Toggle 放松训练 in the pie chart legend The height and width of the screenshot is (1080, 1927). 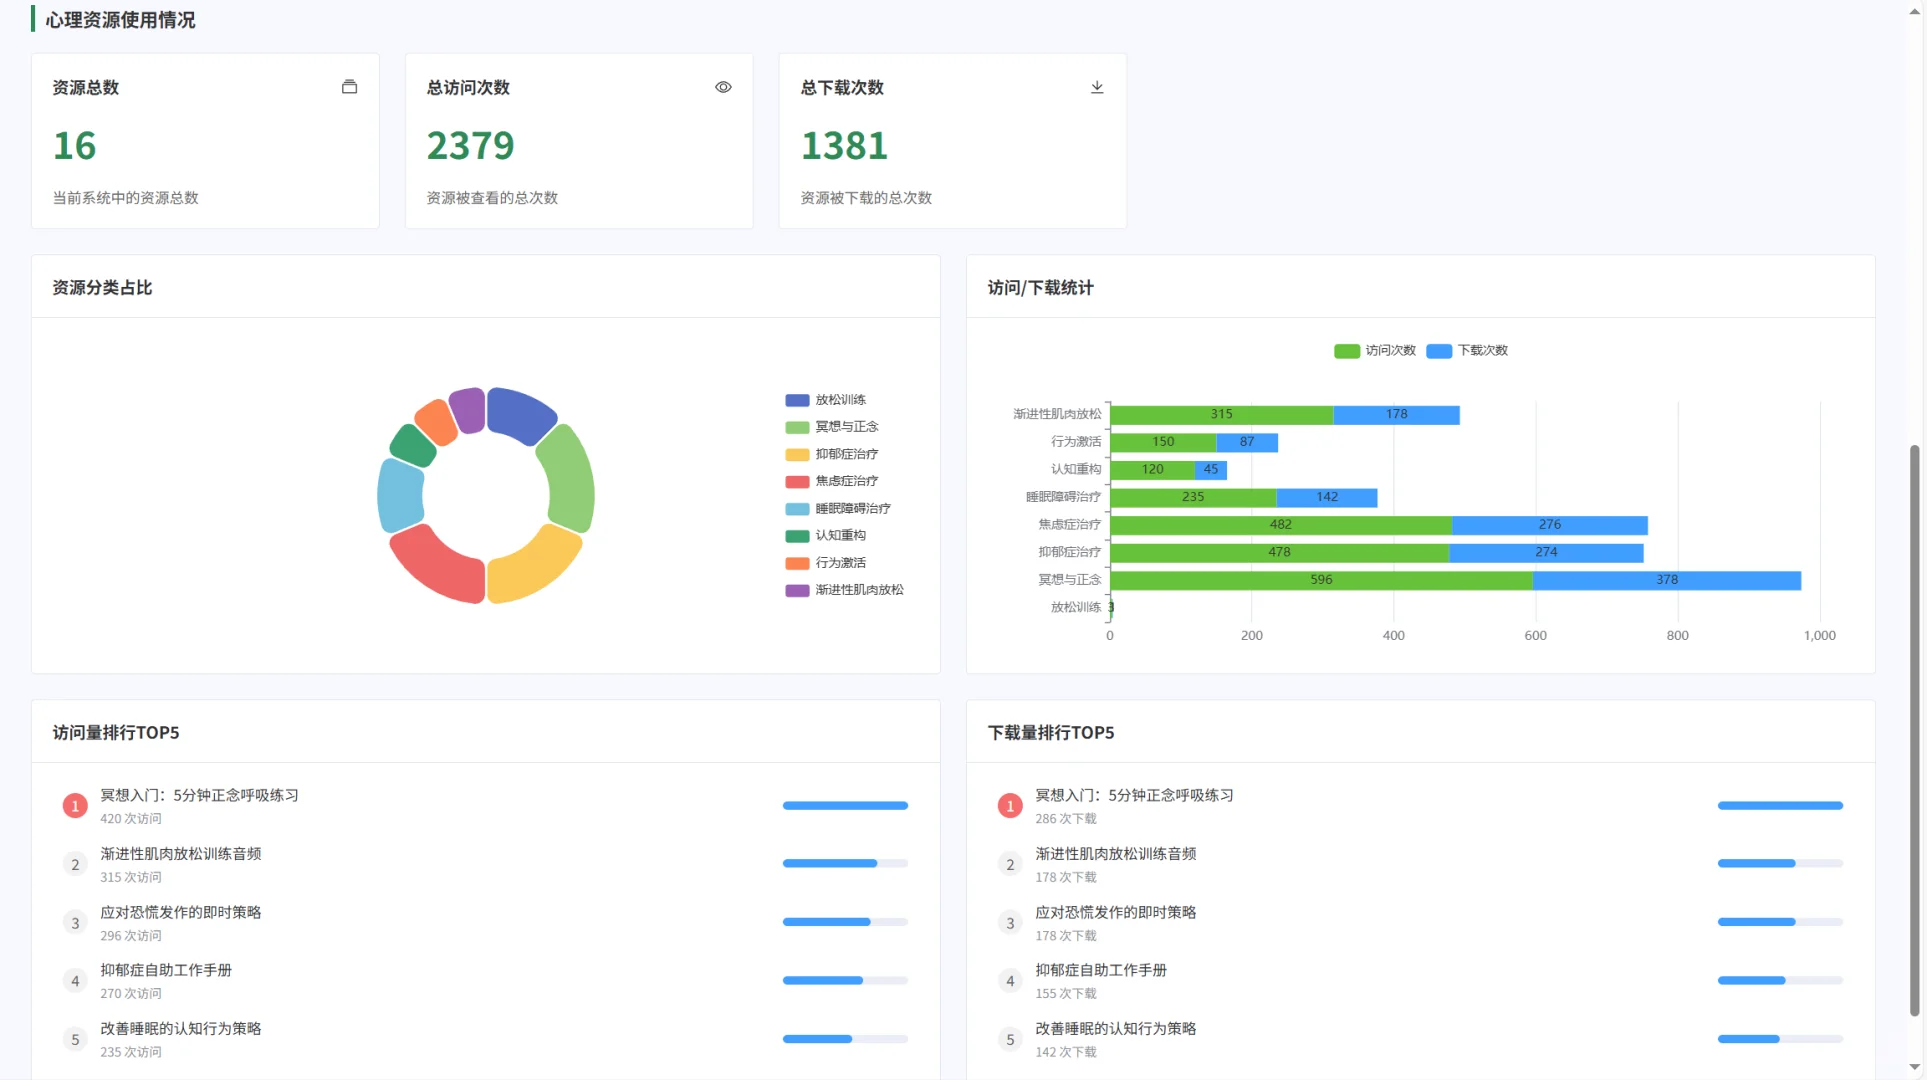(830, 399)
